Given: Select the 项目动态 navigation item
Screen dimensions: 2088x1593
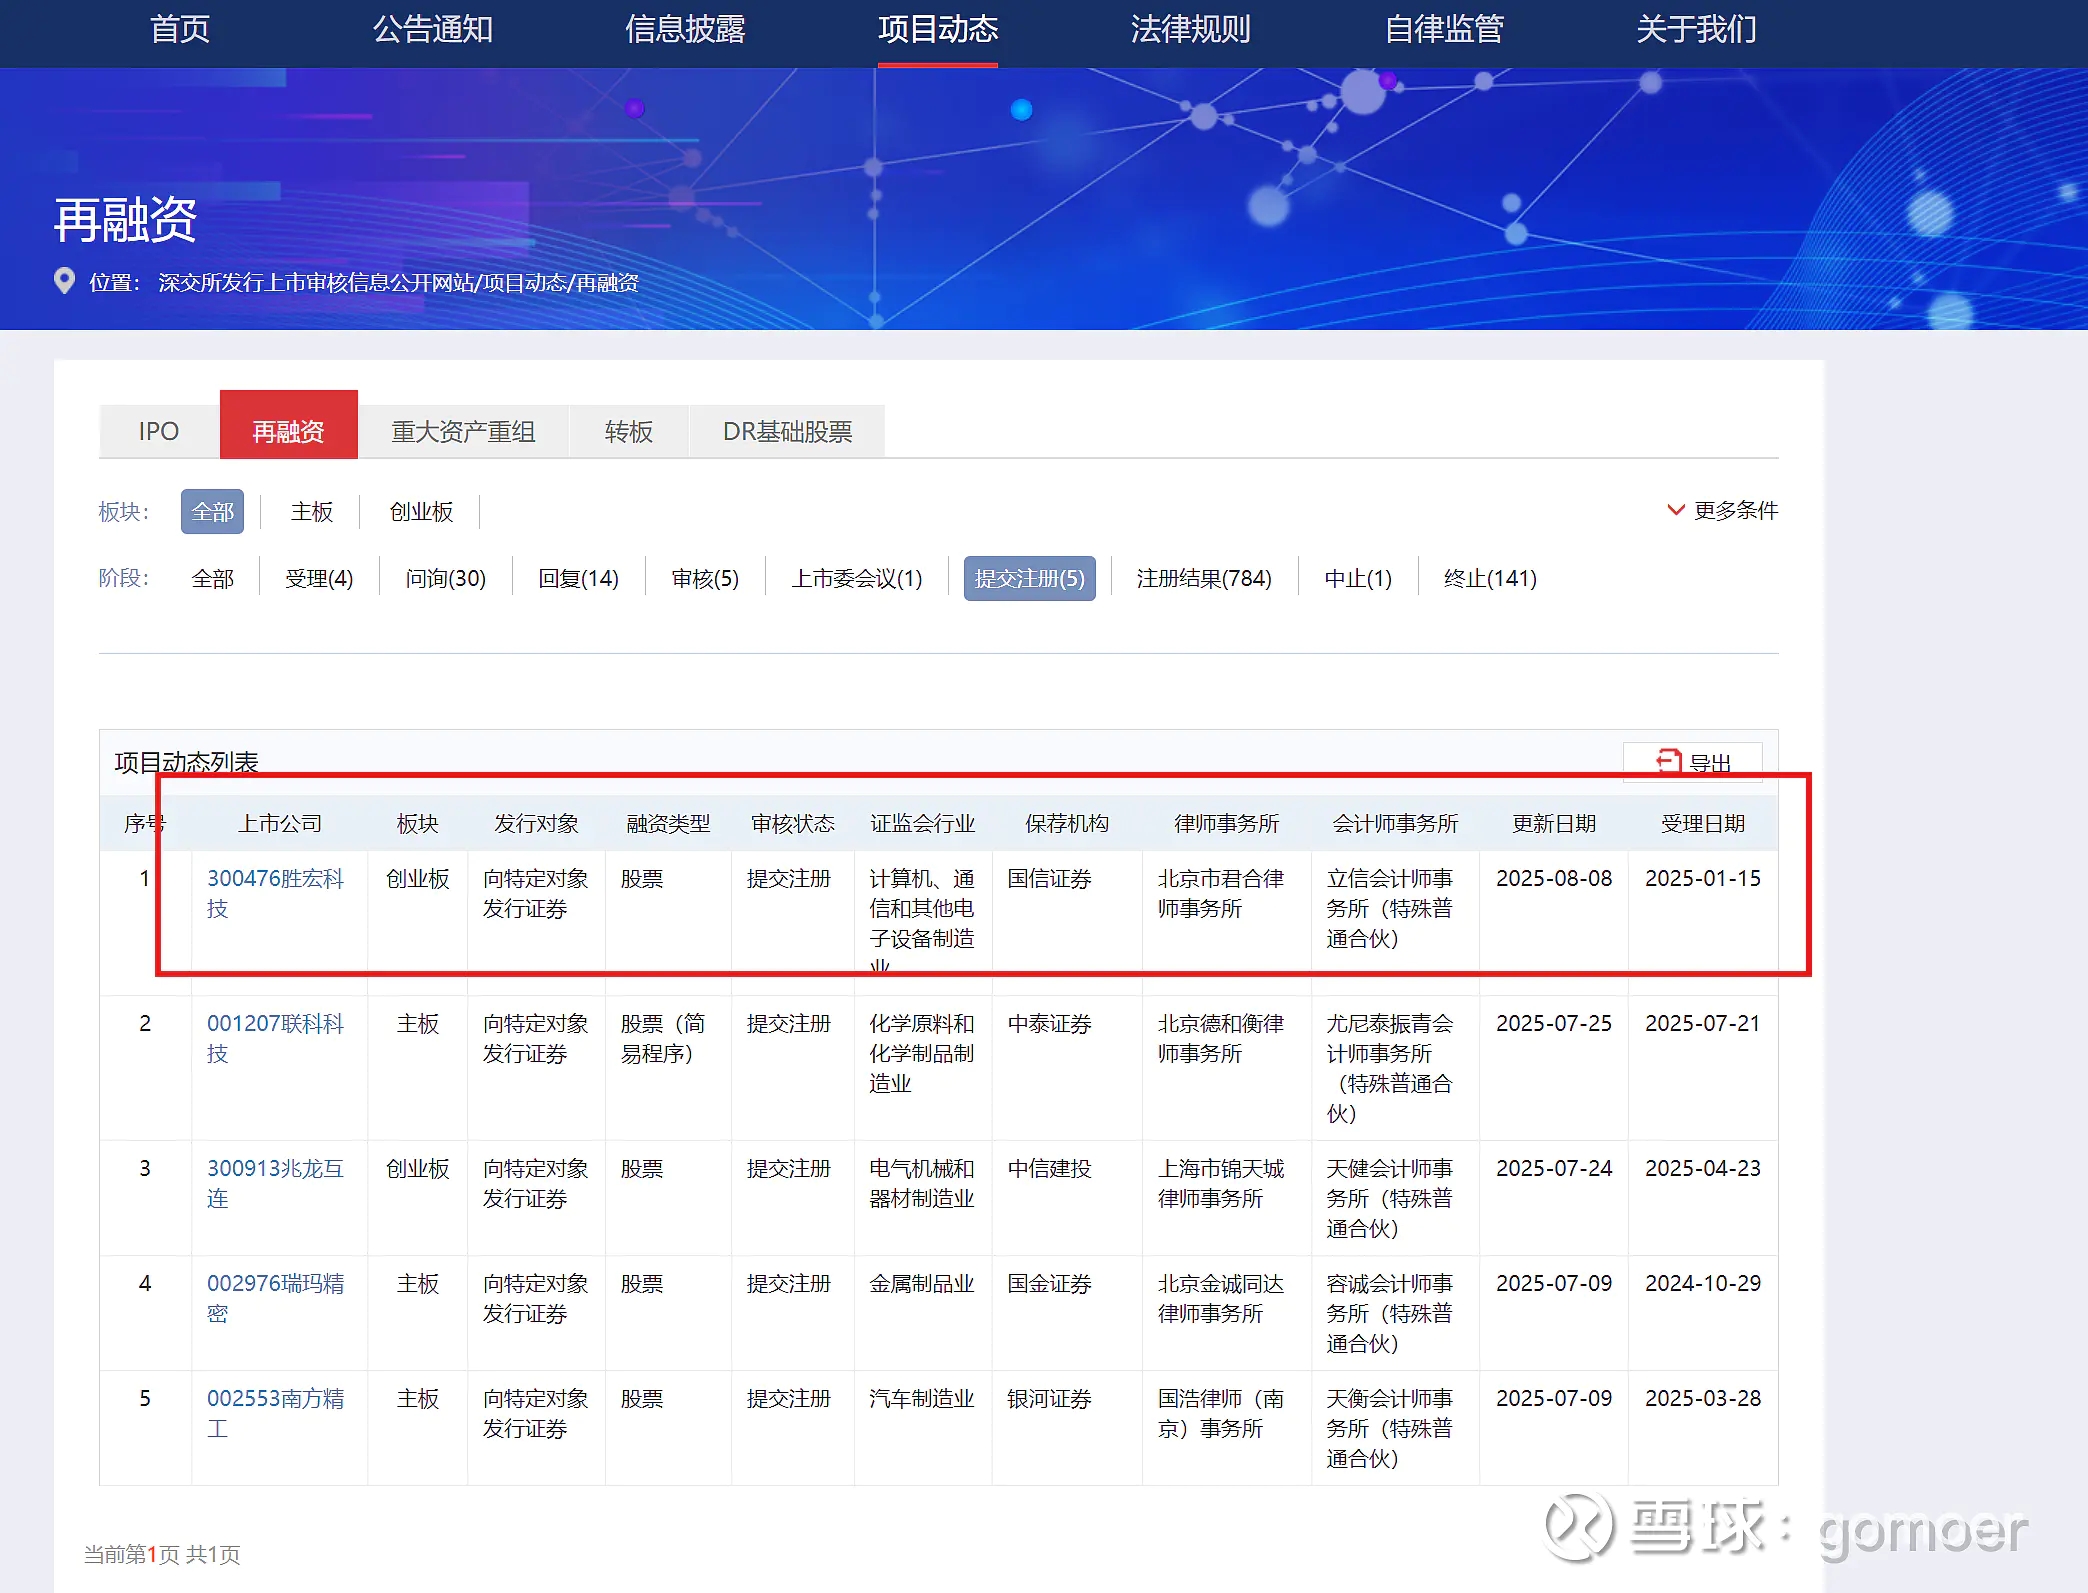Looking at the screenshot, I should [x=938, y=29].
